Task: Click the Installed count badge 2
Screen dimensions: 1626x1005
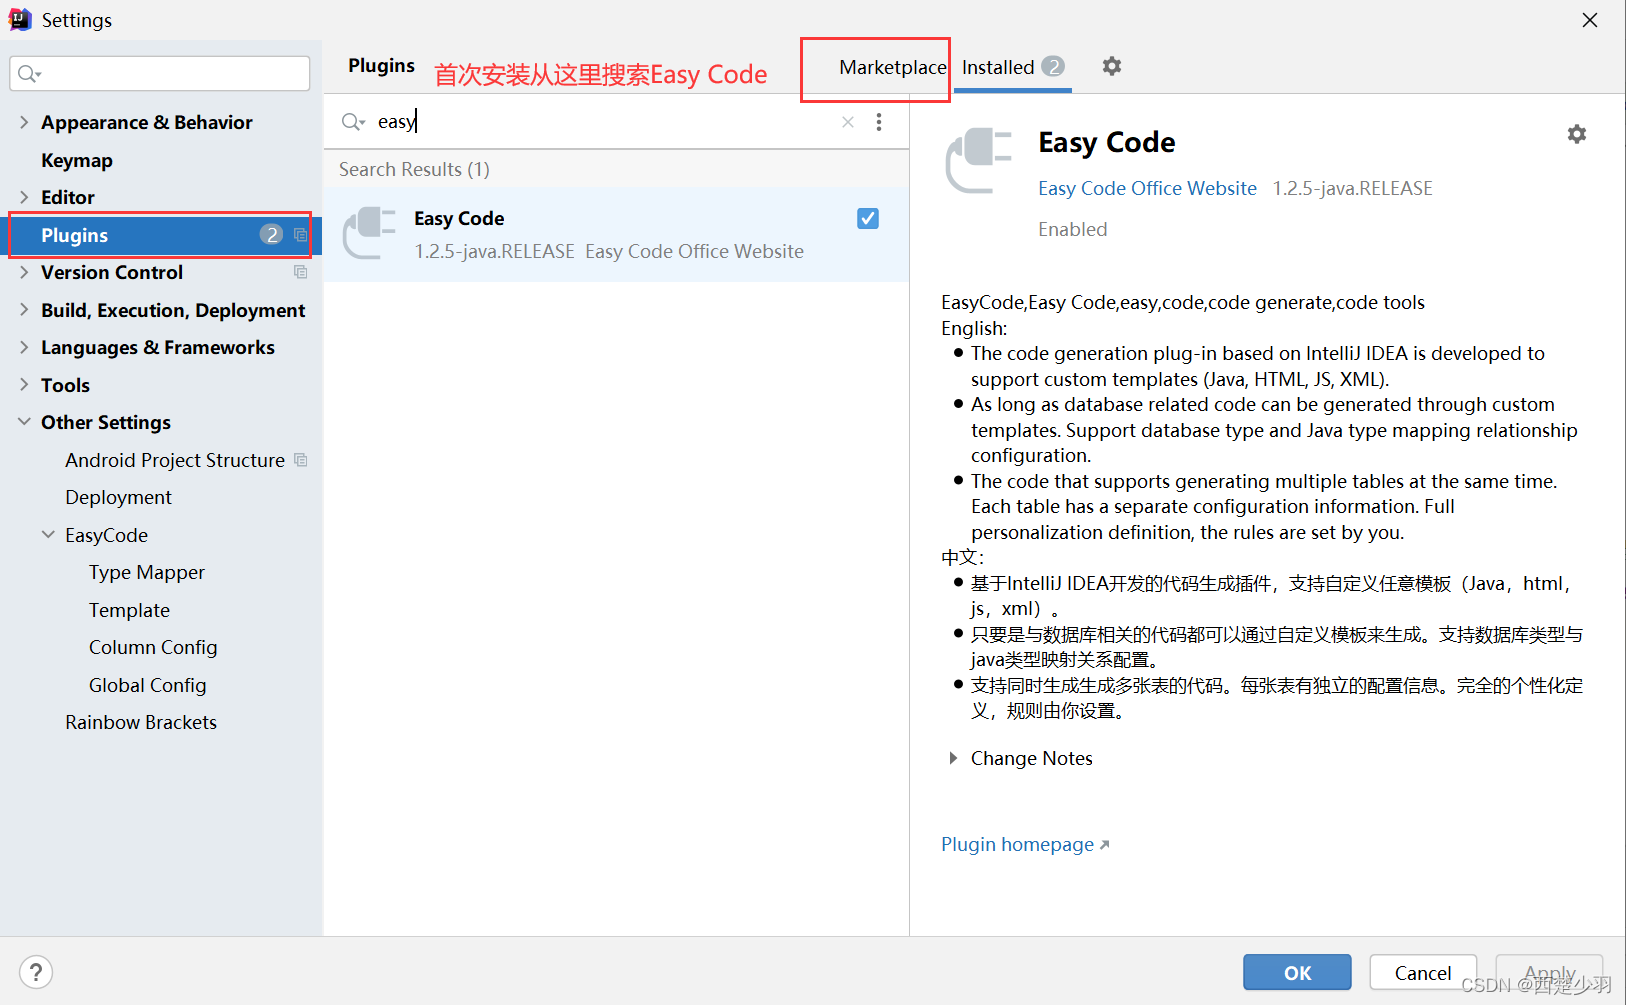Action: coord(1052,66)
